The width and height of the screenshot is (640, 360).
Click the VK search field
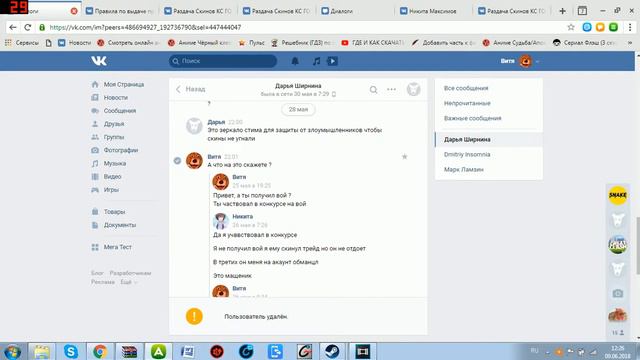click(x=223, y=61)
